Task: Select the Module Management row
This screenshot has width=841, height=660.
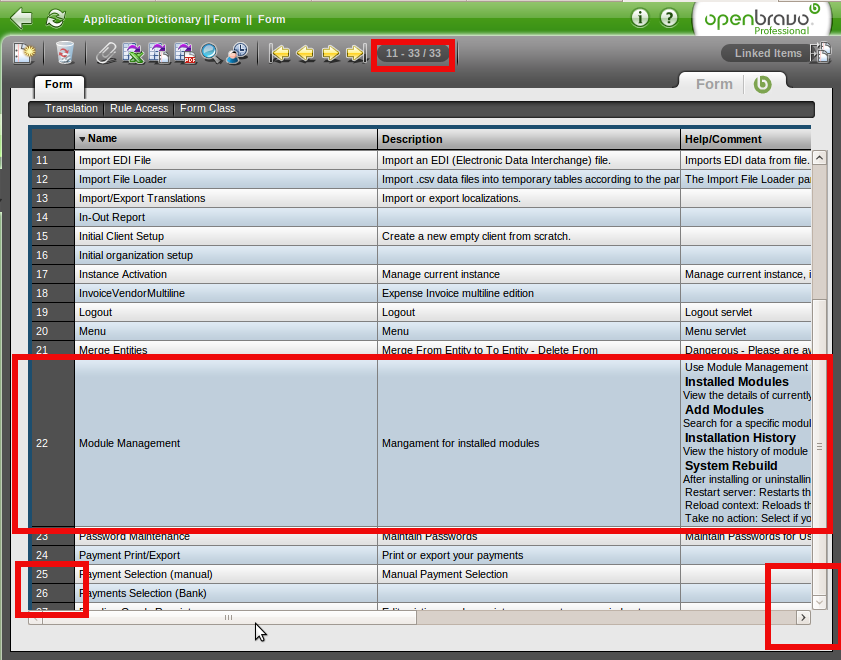Action: pyautogui.click(x=129, y=443)
